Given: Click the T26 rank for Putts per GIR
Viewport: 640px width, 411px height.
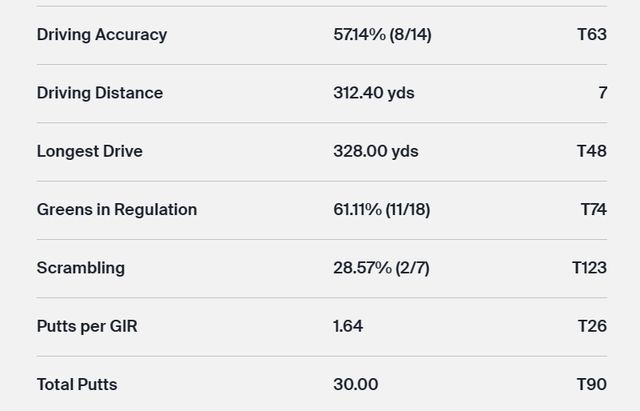Looking at the screenshot, I should click(x=592, y=326).
